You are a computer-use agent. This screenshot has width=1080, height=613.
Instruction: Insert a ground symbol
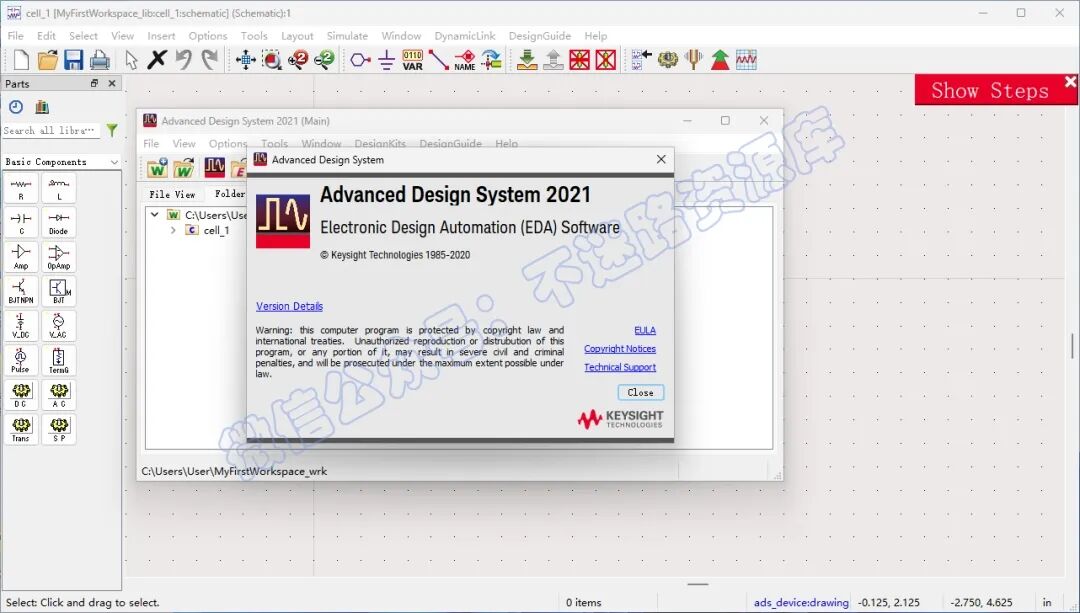[x=386, y=60]
